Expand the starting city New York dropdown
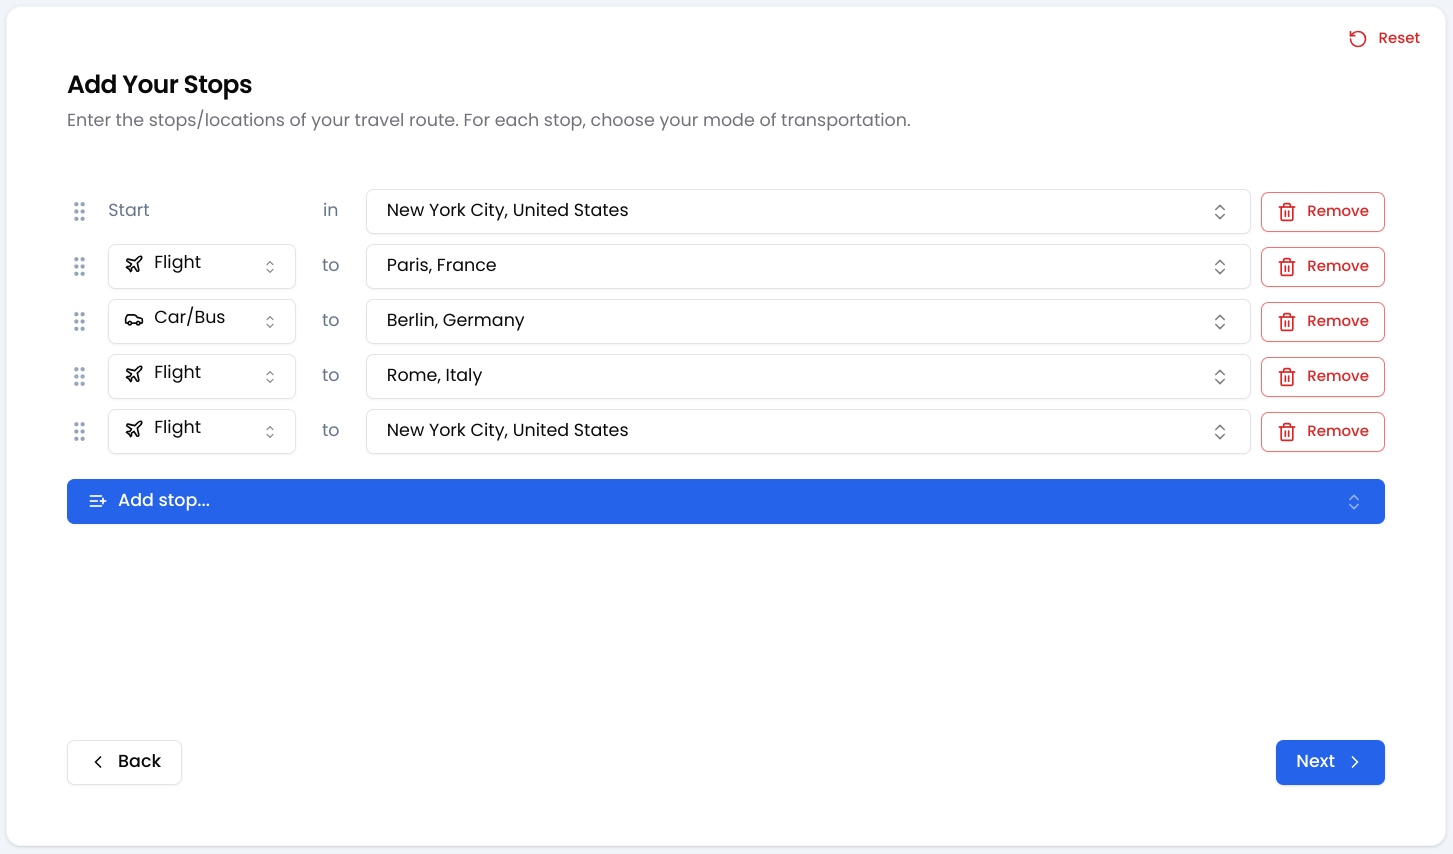This screenshot has height=854, width=1453. [807, 211]
